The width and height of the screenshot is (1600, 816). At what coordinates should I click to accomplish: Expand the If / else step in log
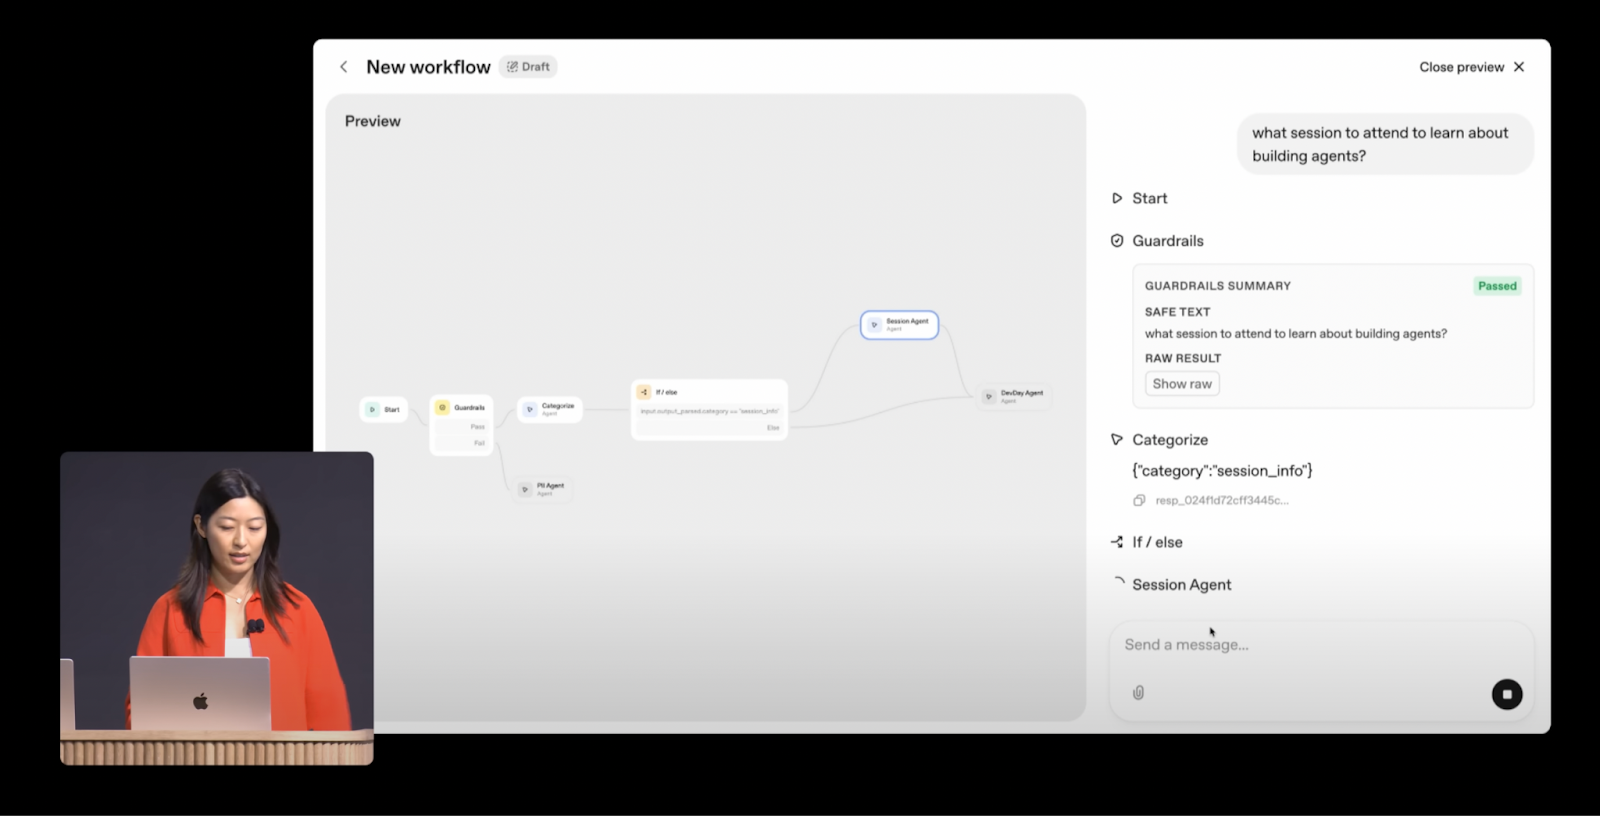click(1156, 542)
